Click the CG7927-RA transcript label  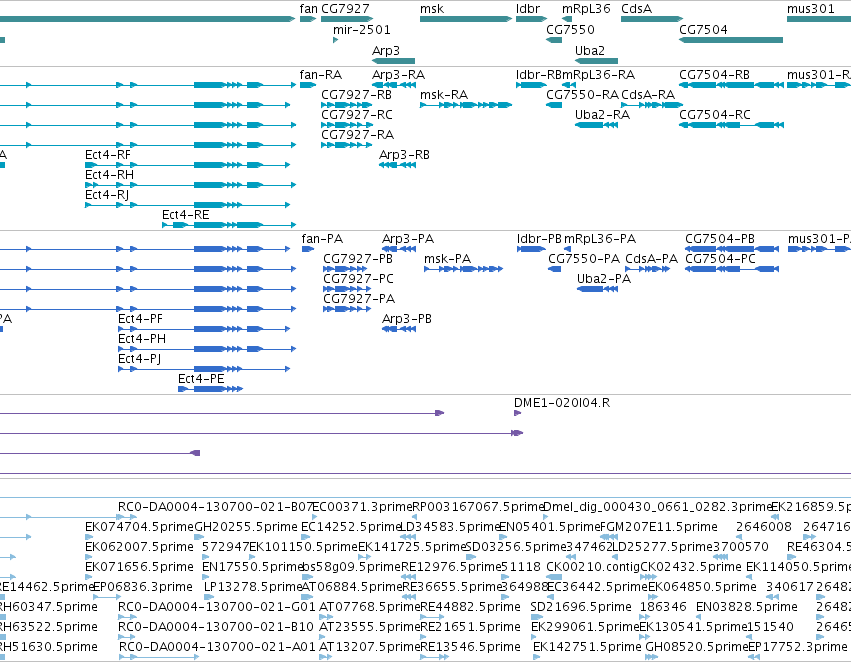pyautogui.click(x=358, y=135)
